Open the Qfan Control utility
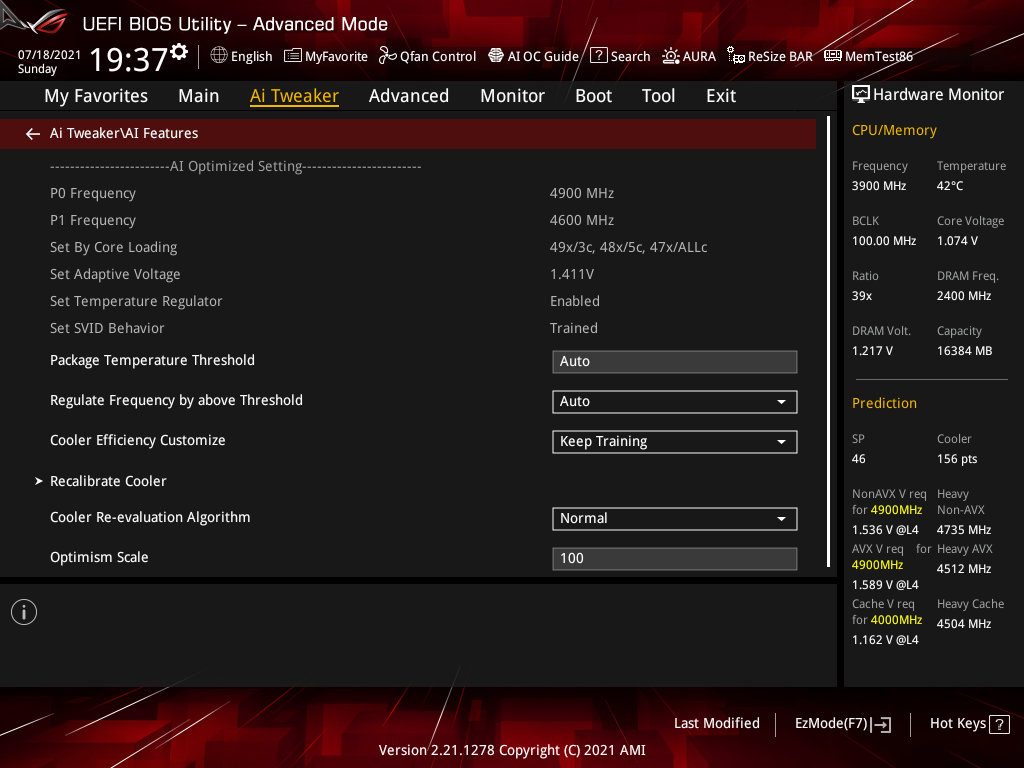Image resolution: width=1024 pixels, height=768 pixels. (427, 56)
